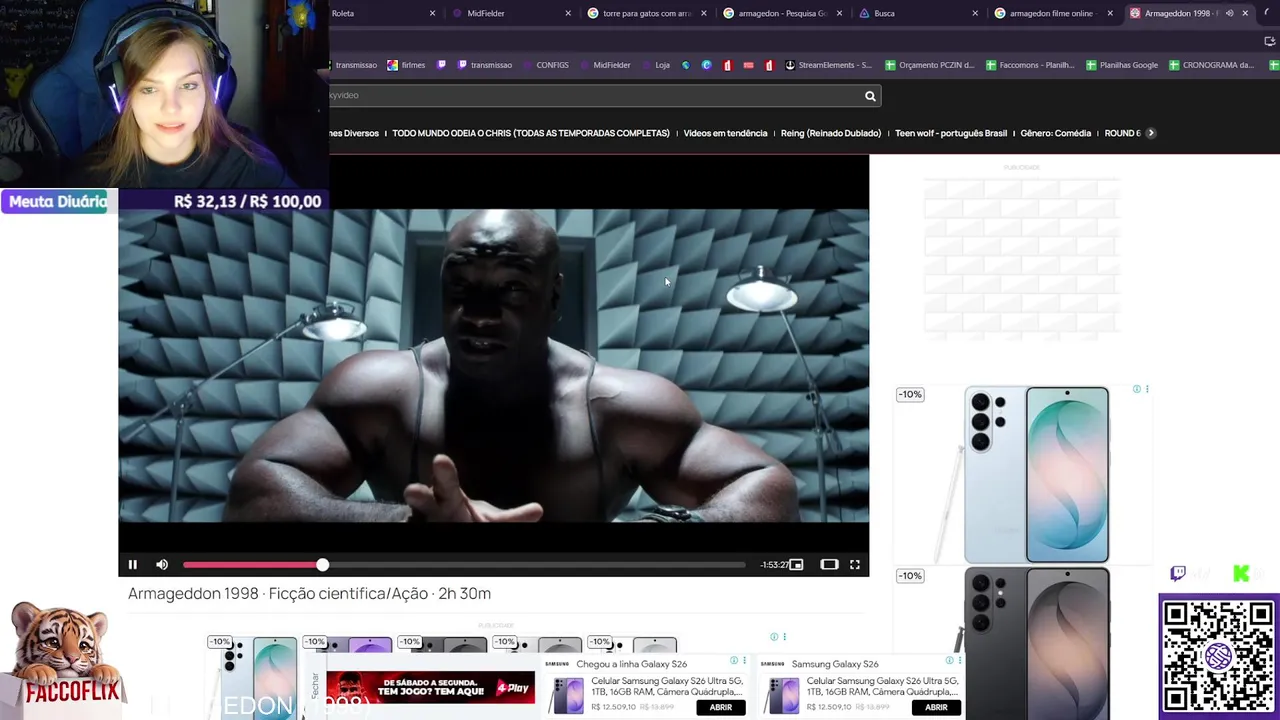Open the Loja bookmark
Viewport: 1280px width, 720px height.
pyautogui.click(x=655, y=65)
